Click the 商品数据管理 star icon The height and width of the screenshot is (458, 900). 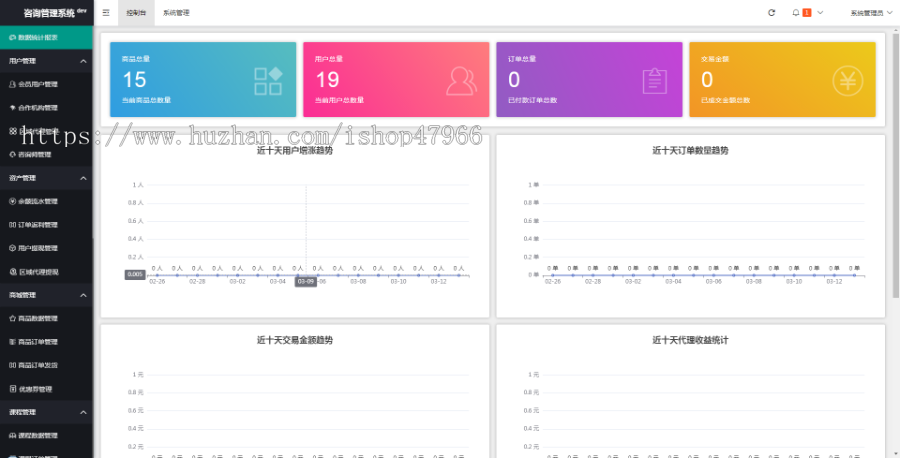coord(13,319)
